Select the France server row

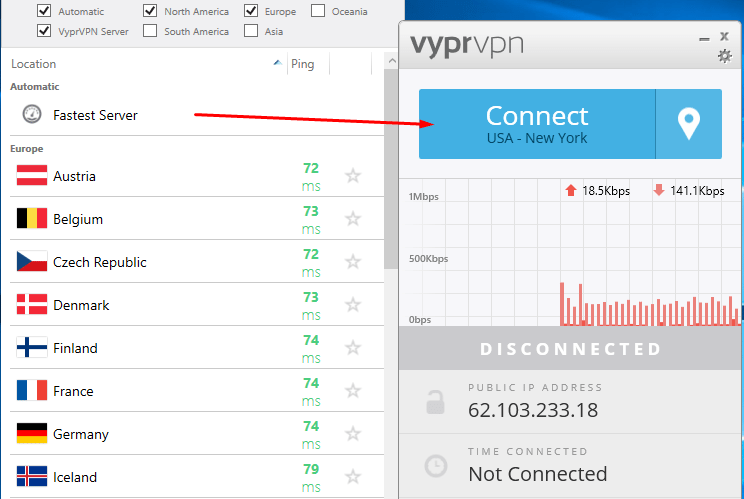pos(196,391)
